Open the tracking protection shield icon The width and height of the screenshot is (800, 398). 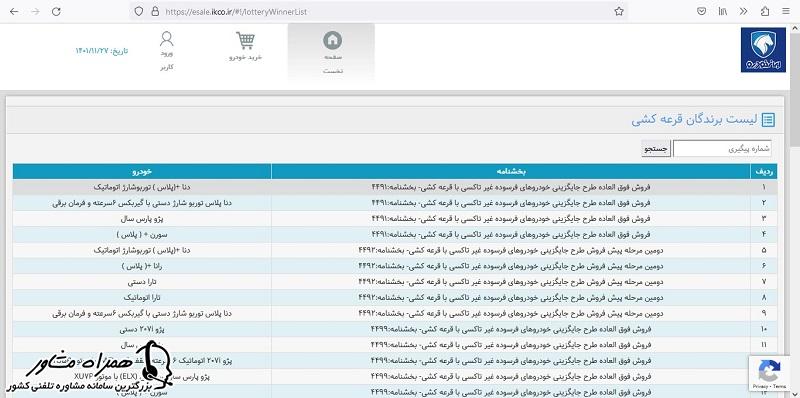[x=139, y=11]
